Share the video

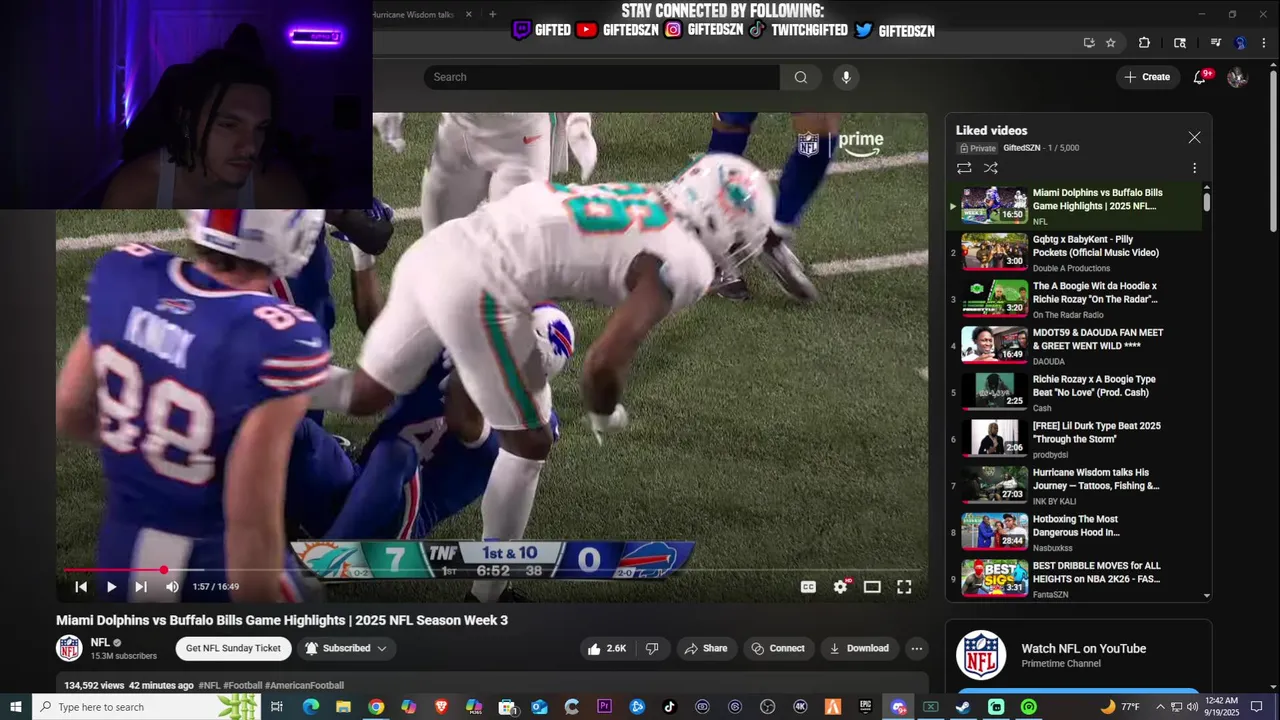705,648
